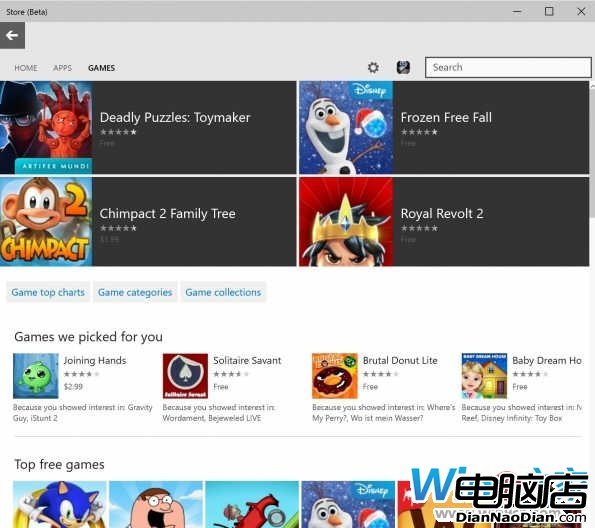
Task: Click the Baby Dream Ho title text
Action: [547, 361]
